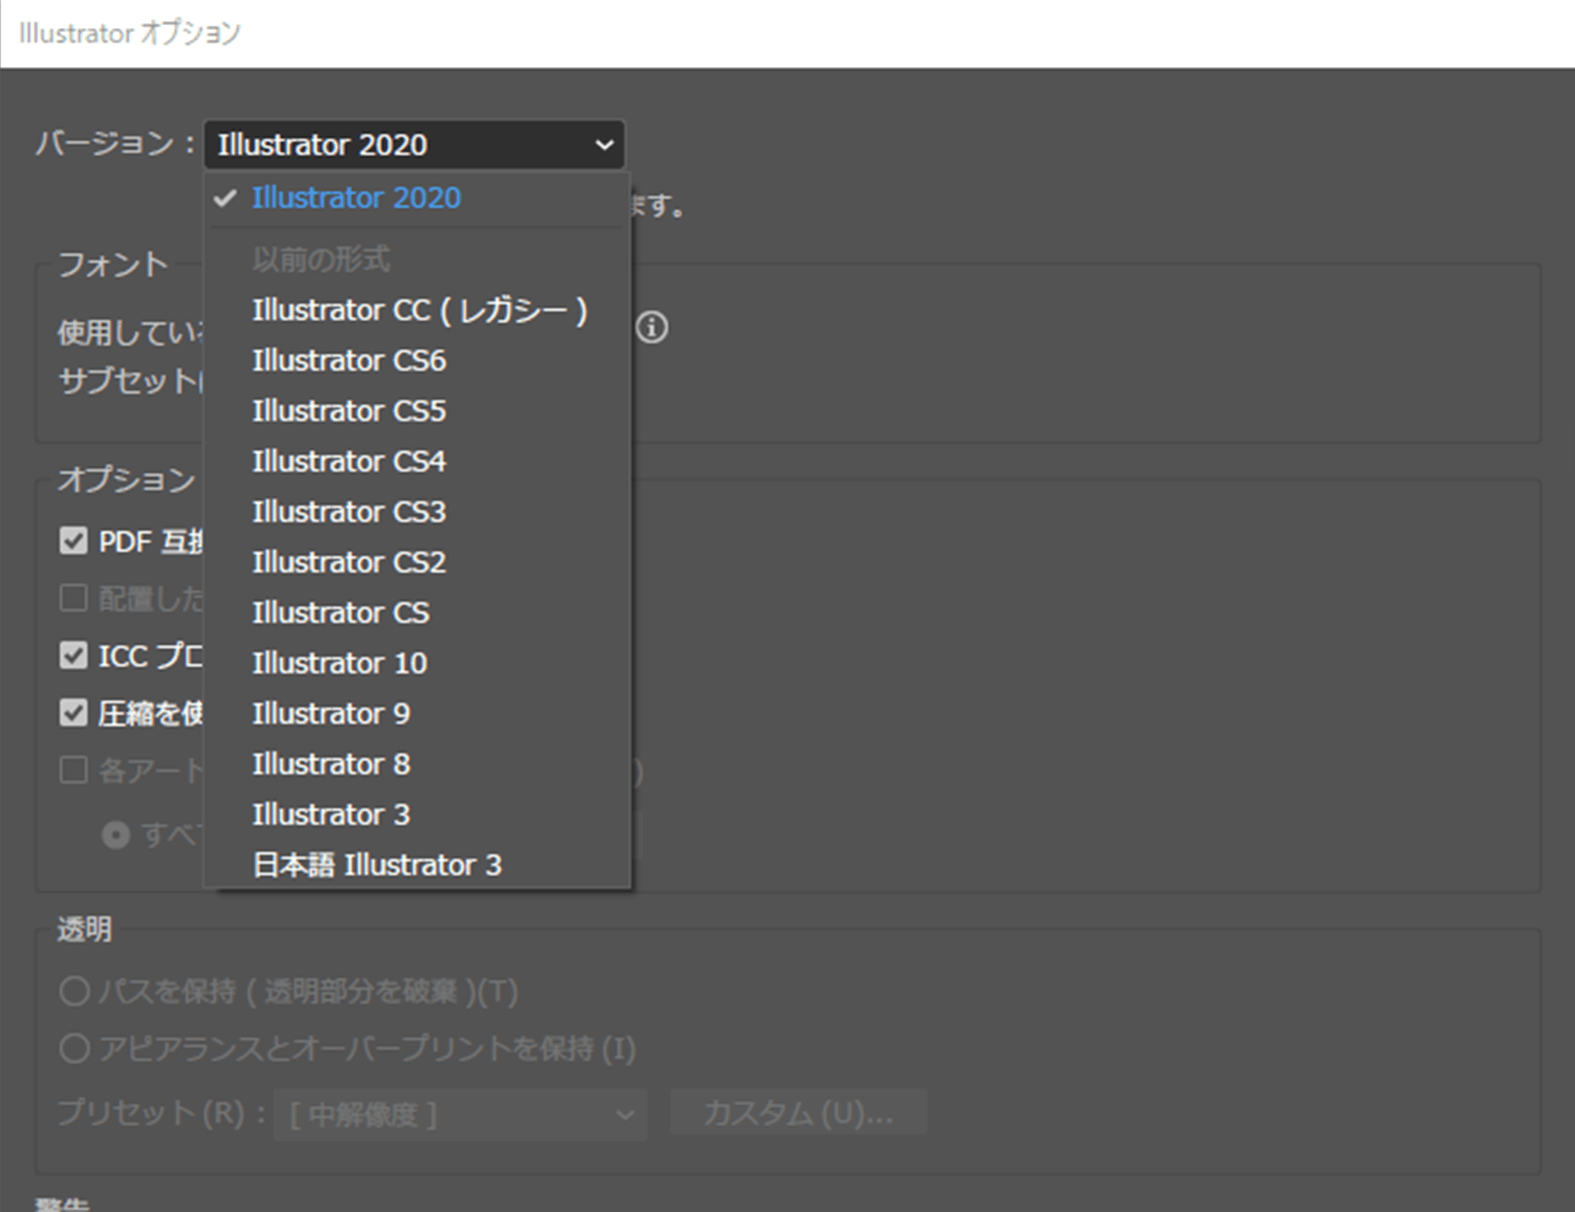Select Illustrator 3 entry
The height and width of the screenshot is (1212, 1575).
[331, 815]
